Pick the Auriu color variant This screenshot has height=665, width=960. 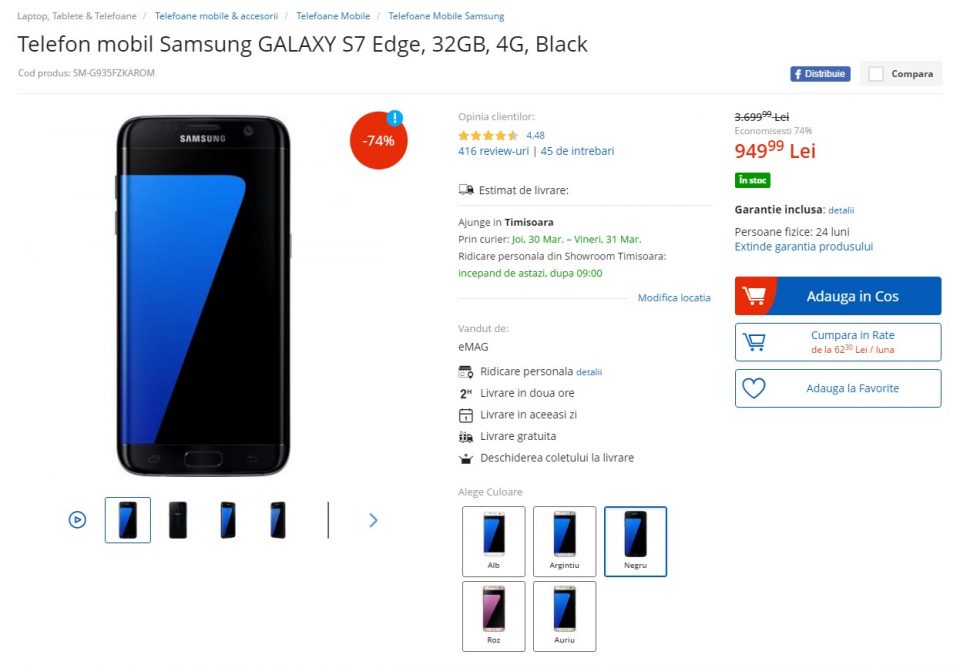click(564, 616)
